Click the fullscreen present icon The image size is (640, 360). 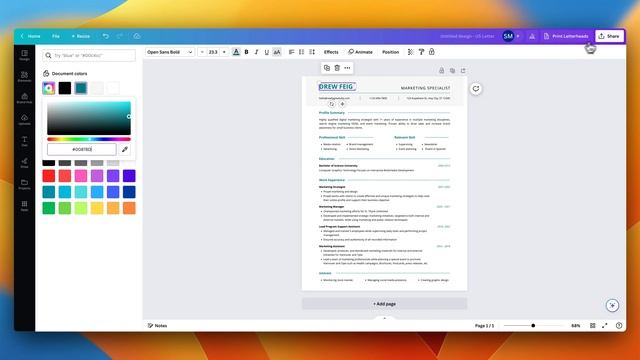(x=604, y=326)
